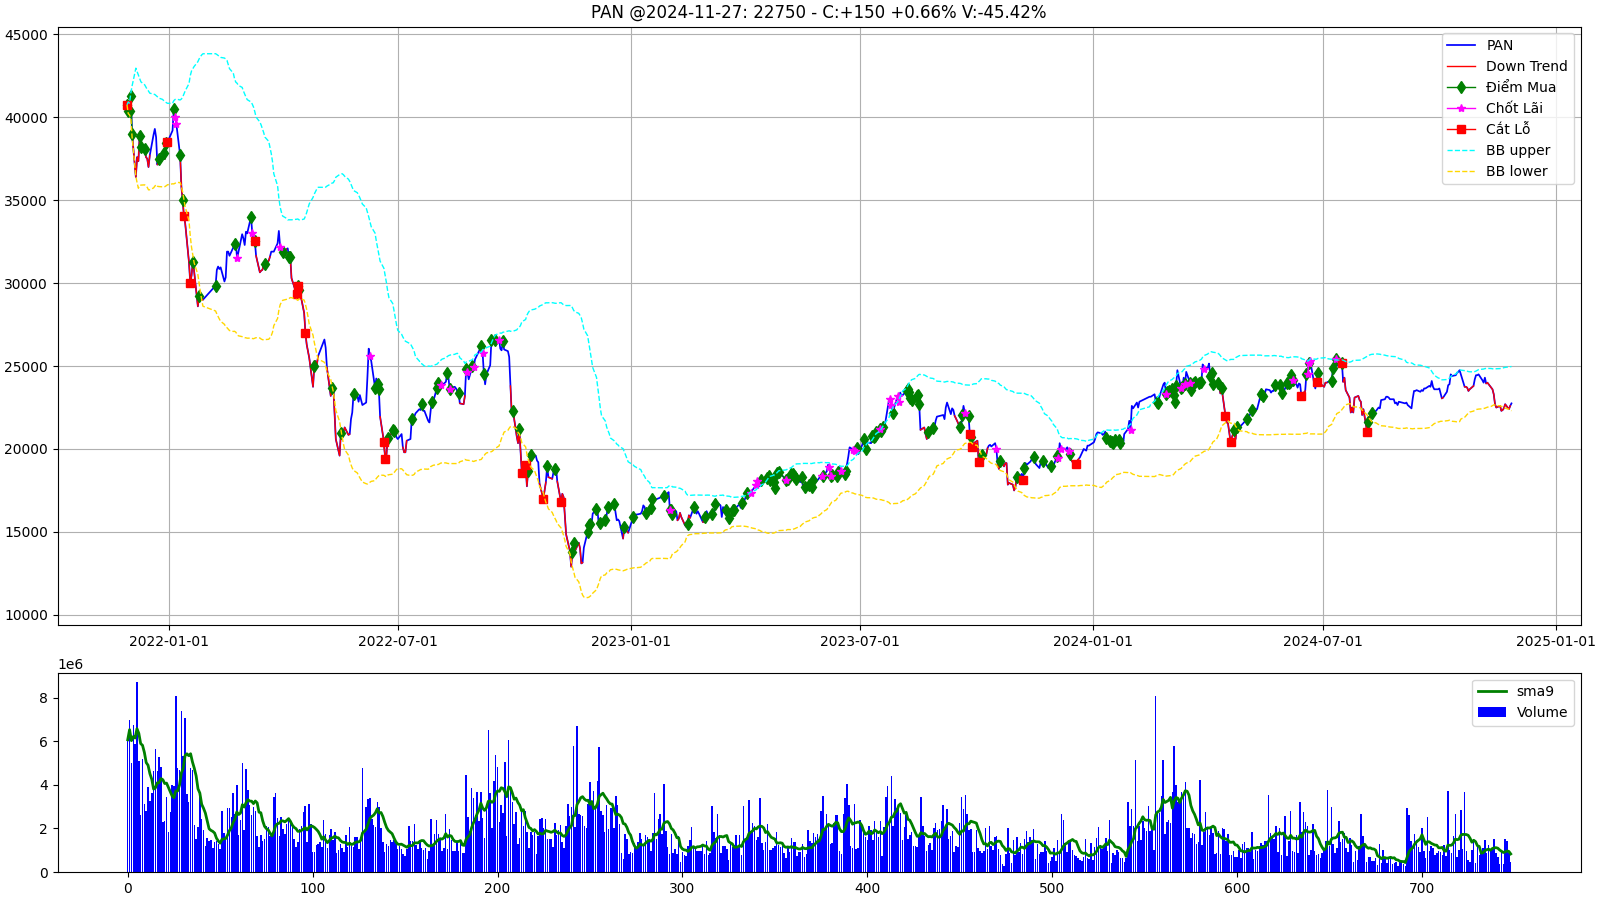Click the 6 tick on volume axis
The height and width of the screenshot is (900, 1600).
(43, 742)
